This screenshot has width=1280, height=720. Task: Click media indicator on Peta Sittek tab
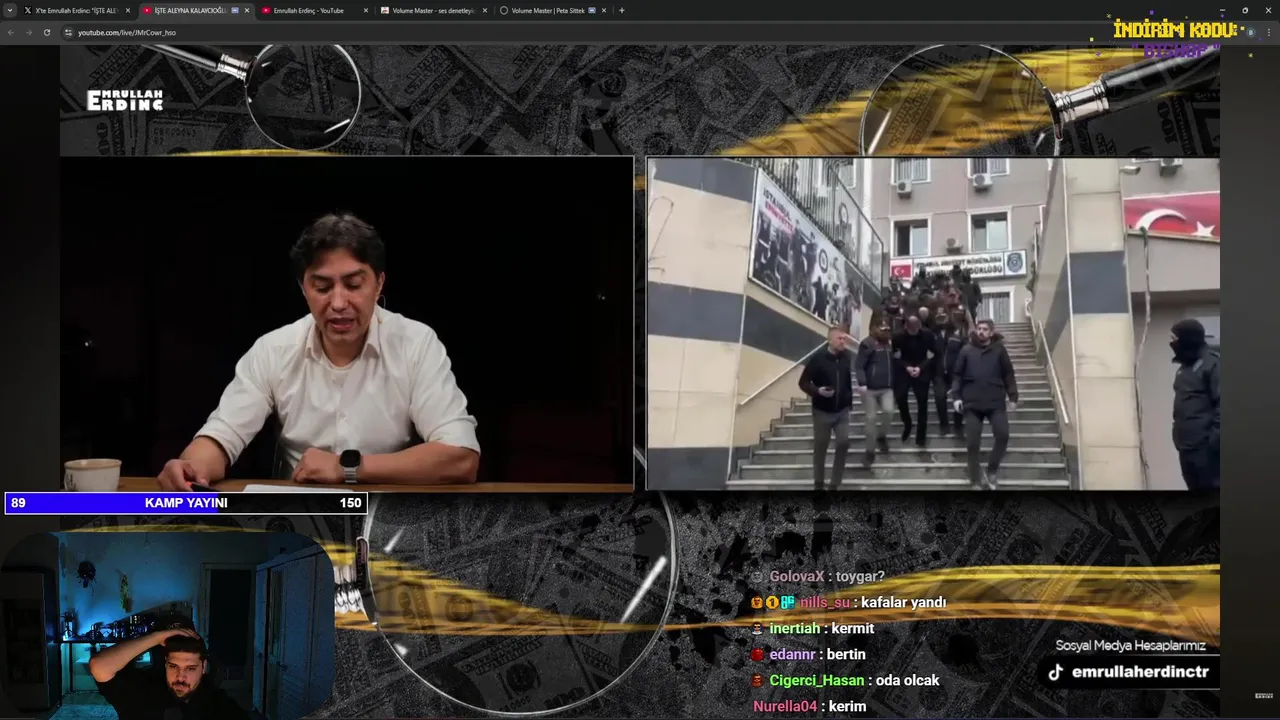[592, 10]
